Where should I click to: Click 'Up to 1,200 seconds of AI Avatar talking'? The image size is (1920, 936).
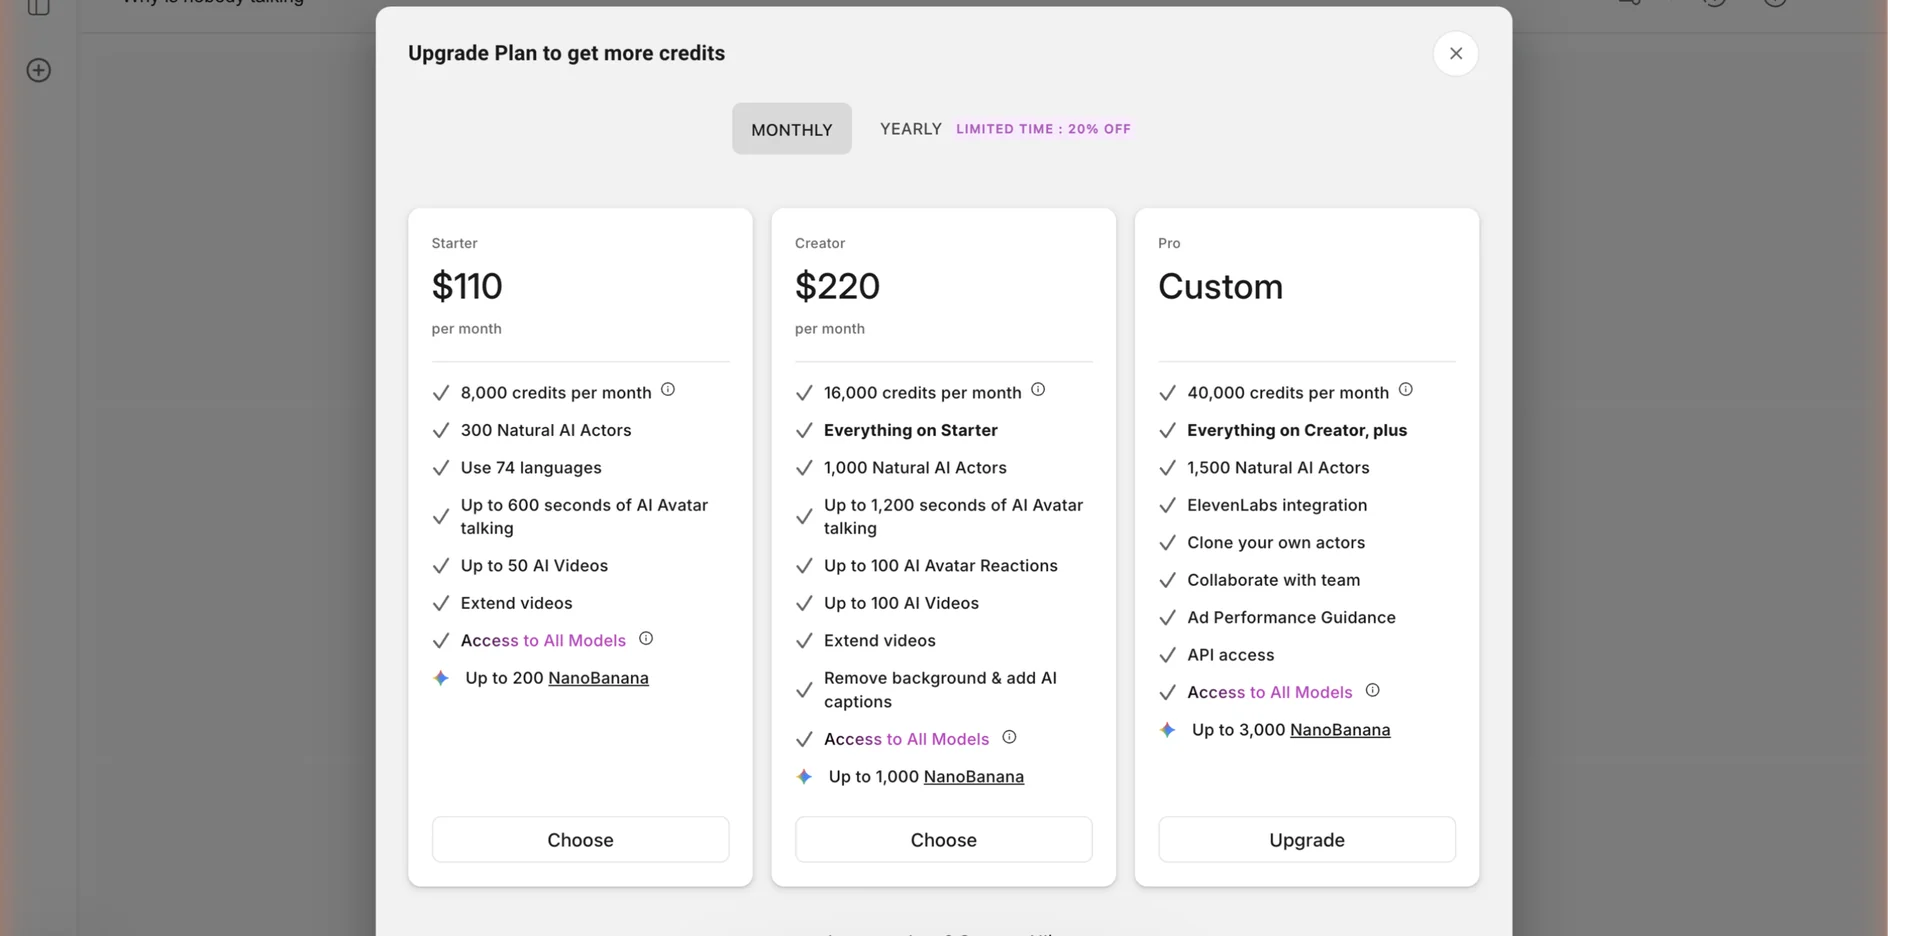coord(953,517)
